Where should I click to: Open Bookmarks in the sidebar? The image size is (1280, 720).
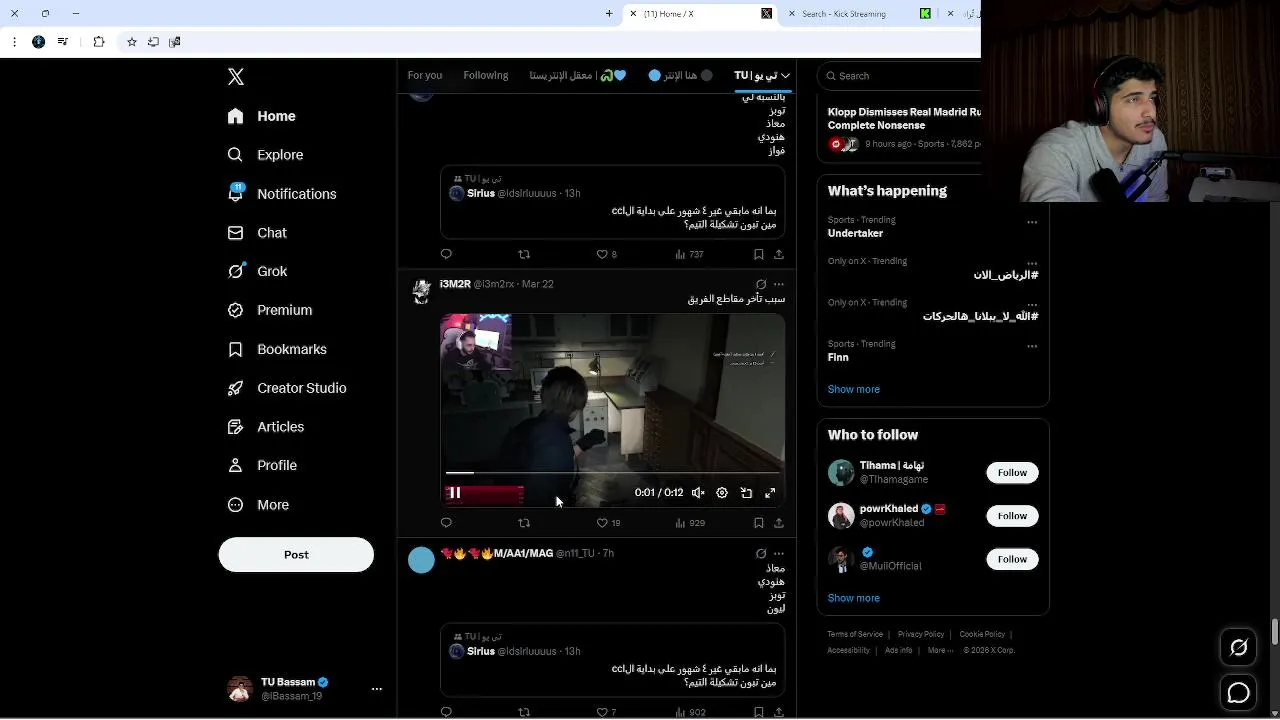[x=277, y=349]
